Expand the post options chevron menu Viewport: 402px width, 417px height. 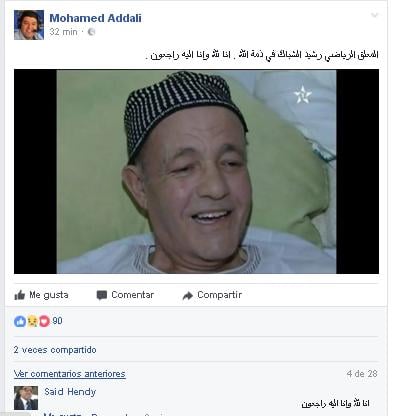(x=375, y=15)
